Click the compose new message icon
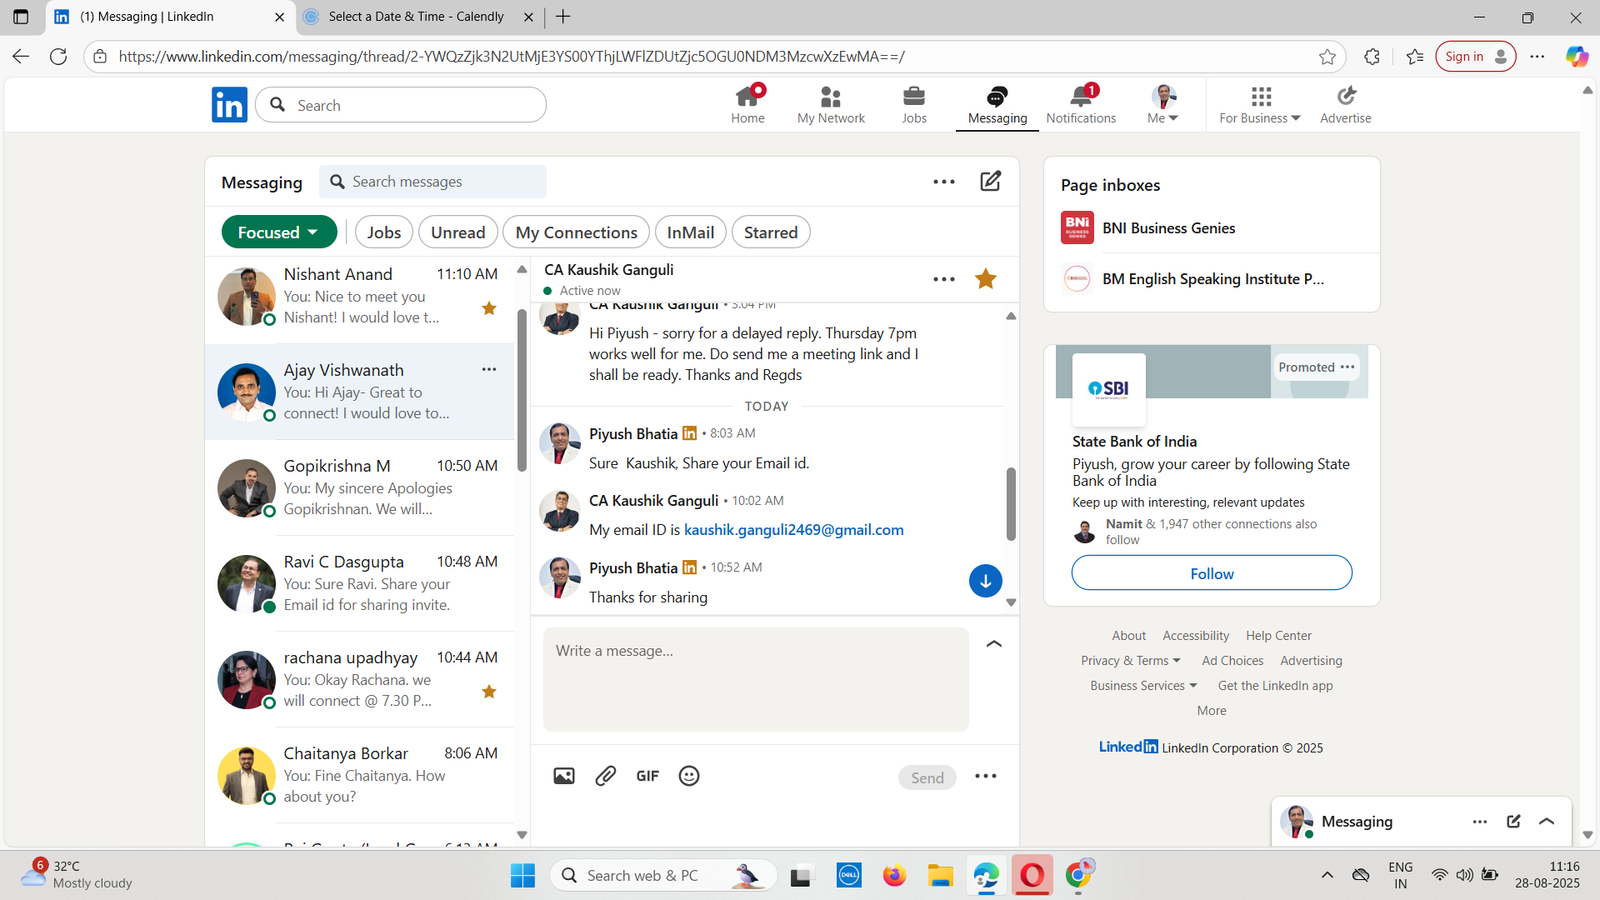 990,181
